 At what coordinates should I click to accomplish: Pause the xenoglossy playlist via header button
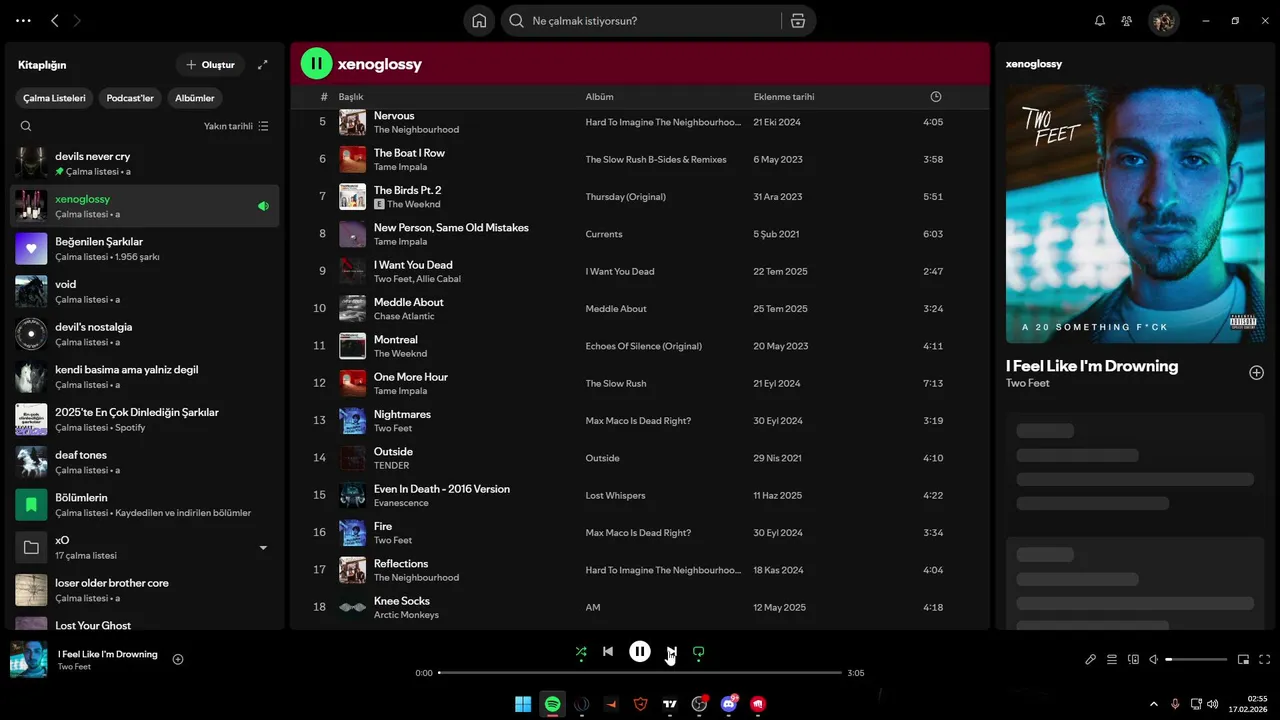pyautogui.click(x=316, y=64)
